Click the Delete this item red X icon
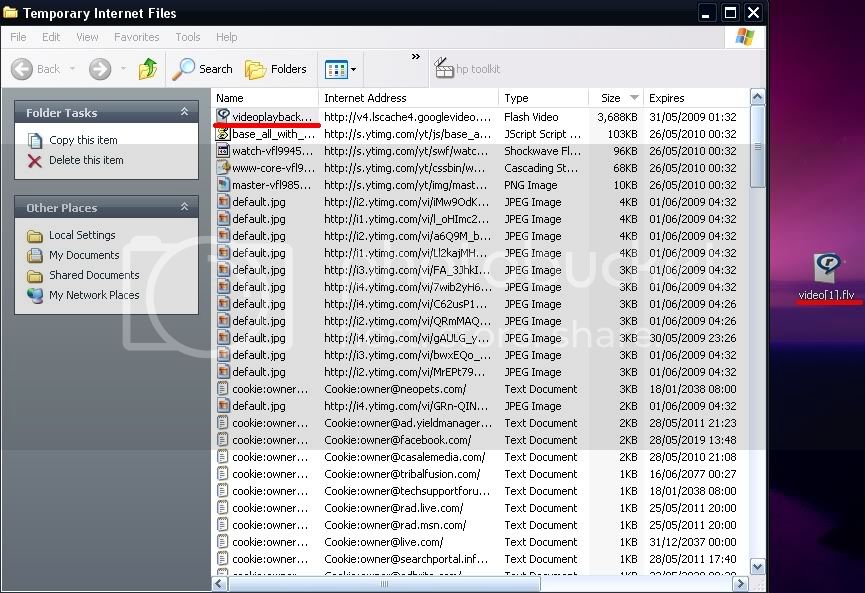 (x=35, y=160)
